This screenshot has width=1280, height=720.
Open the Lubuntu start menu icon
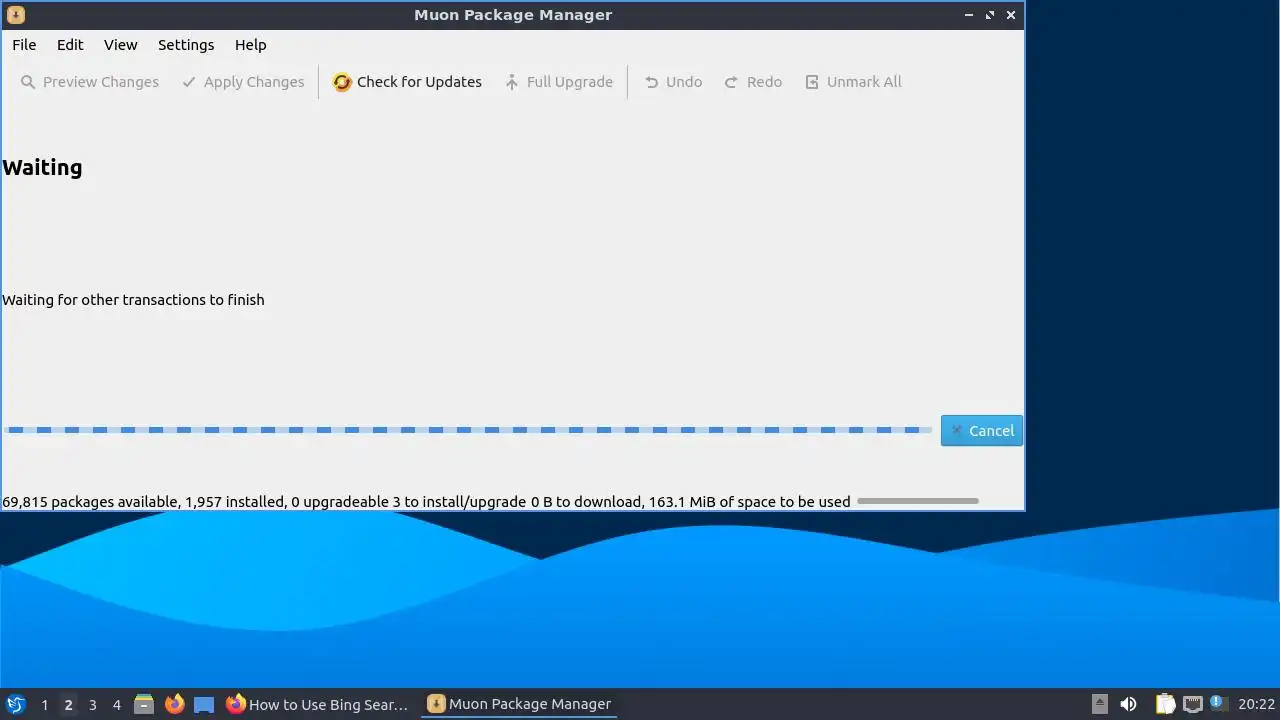click(15, 704)
